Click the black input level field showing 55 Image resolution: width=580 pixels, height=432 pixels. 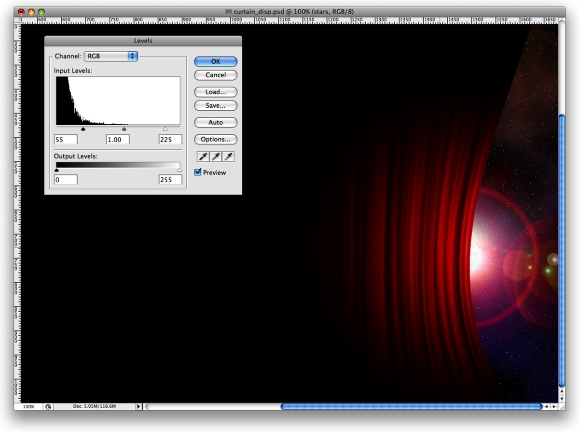click(66, 139)
